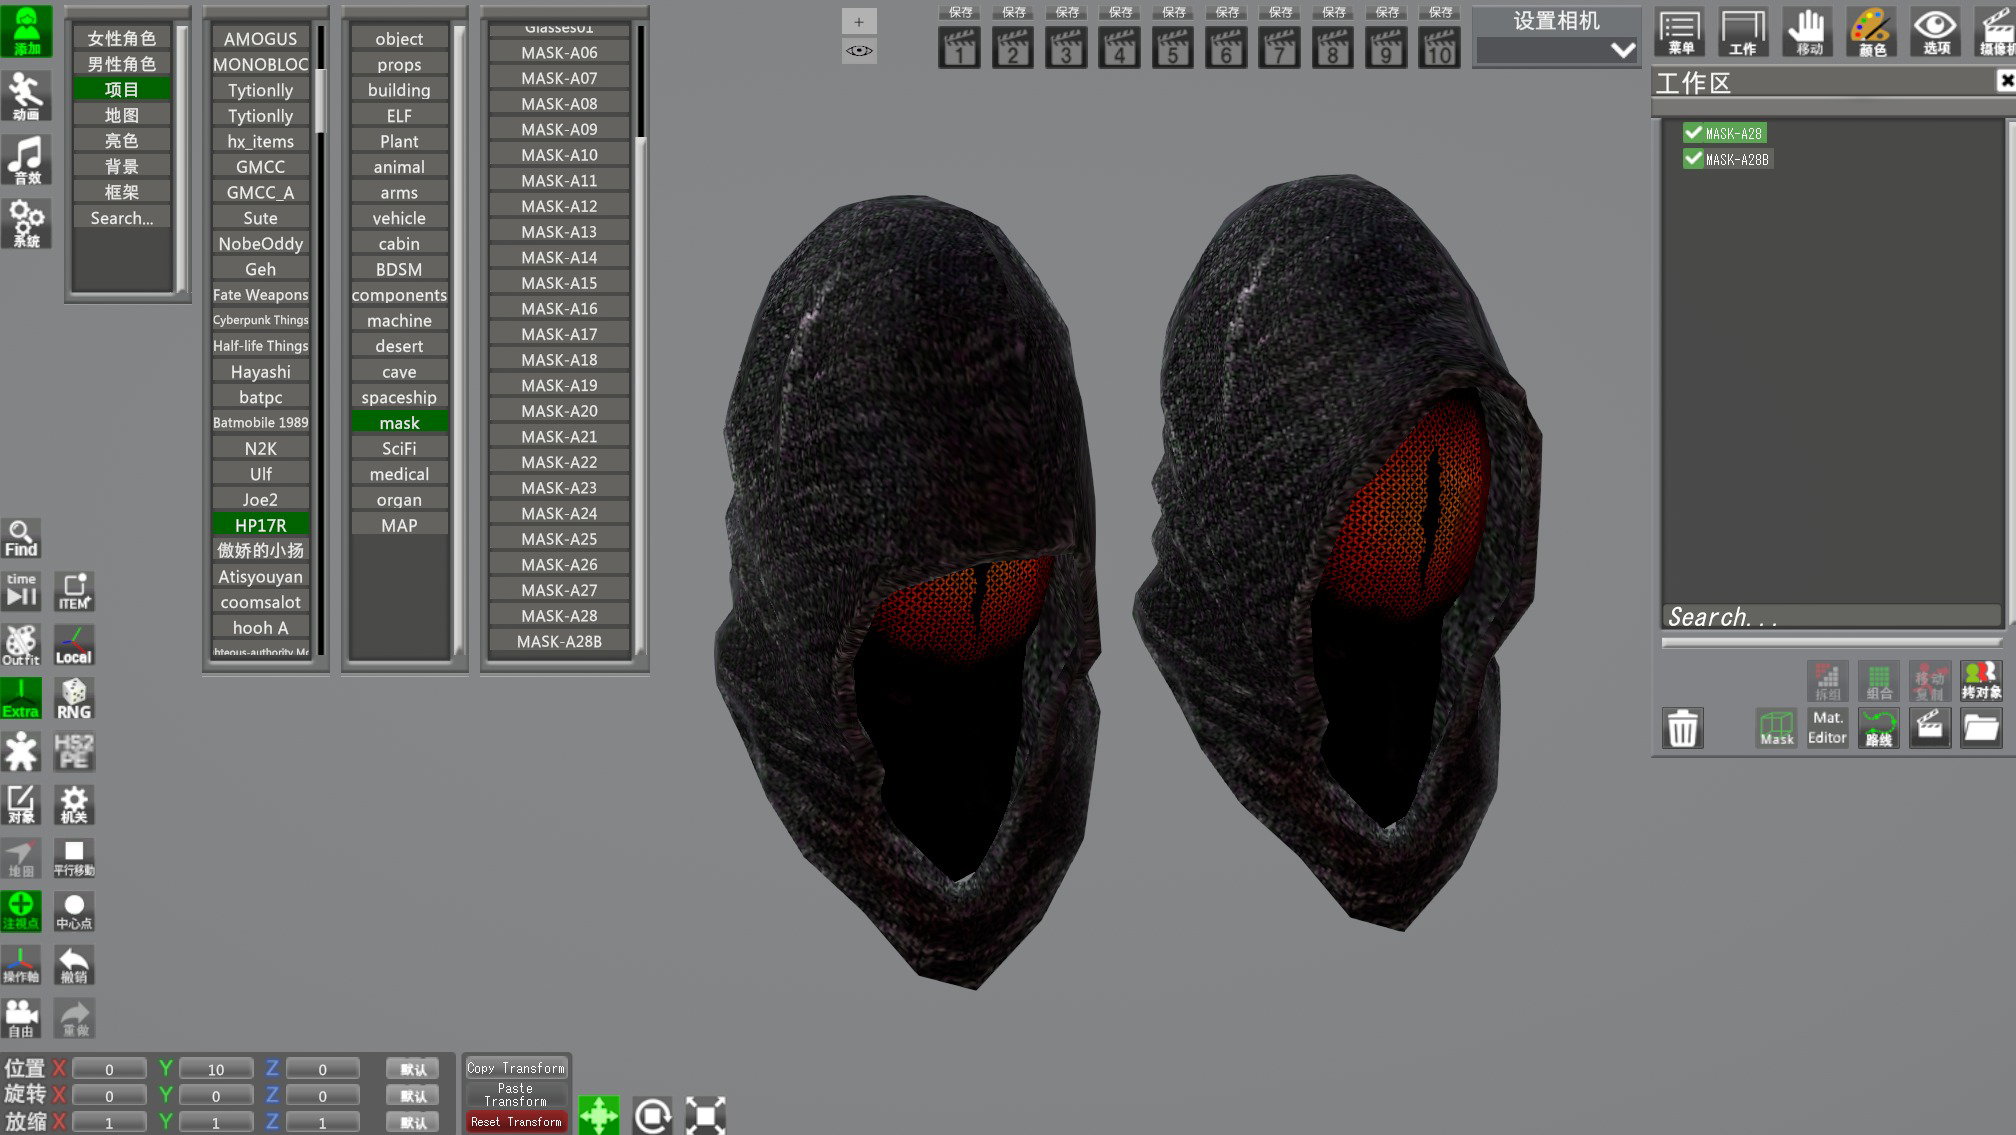Uncheck the MASK-A28 workspace item
The width and height of the screenshot is (2016, 1135).
(x=1693, y=133)
